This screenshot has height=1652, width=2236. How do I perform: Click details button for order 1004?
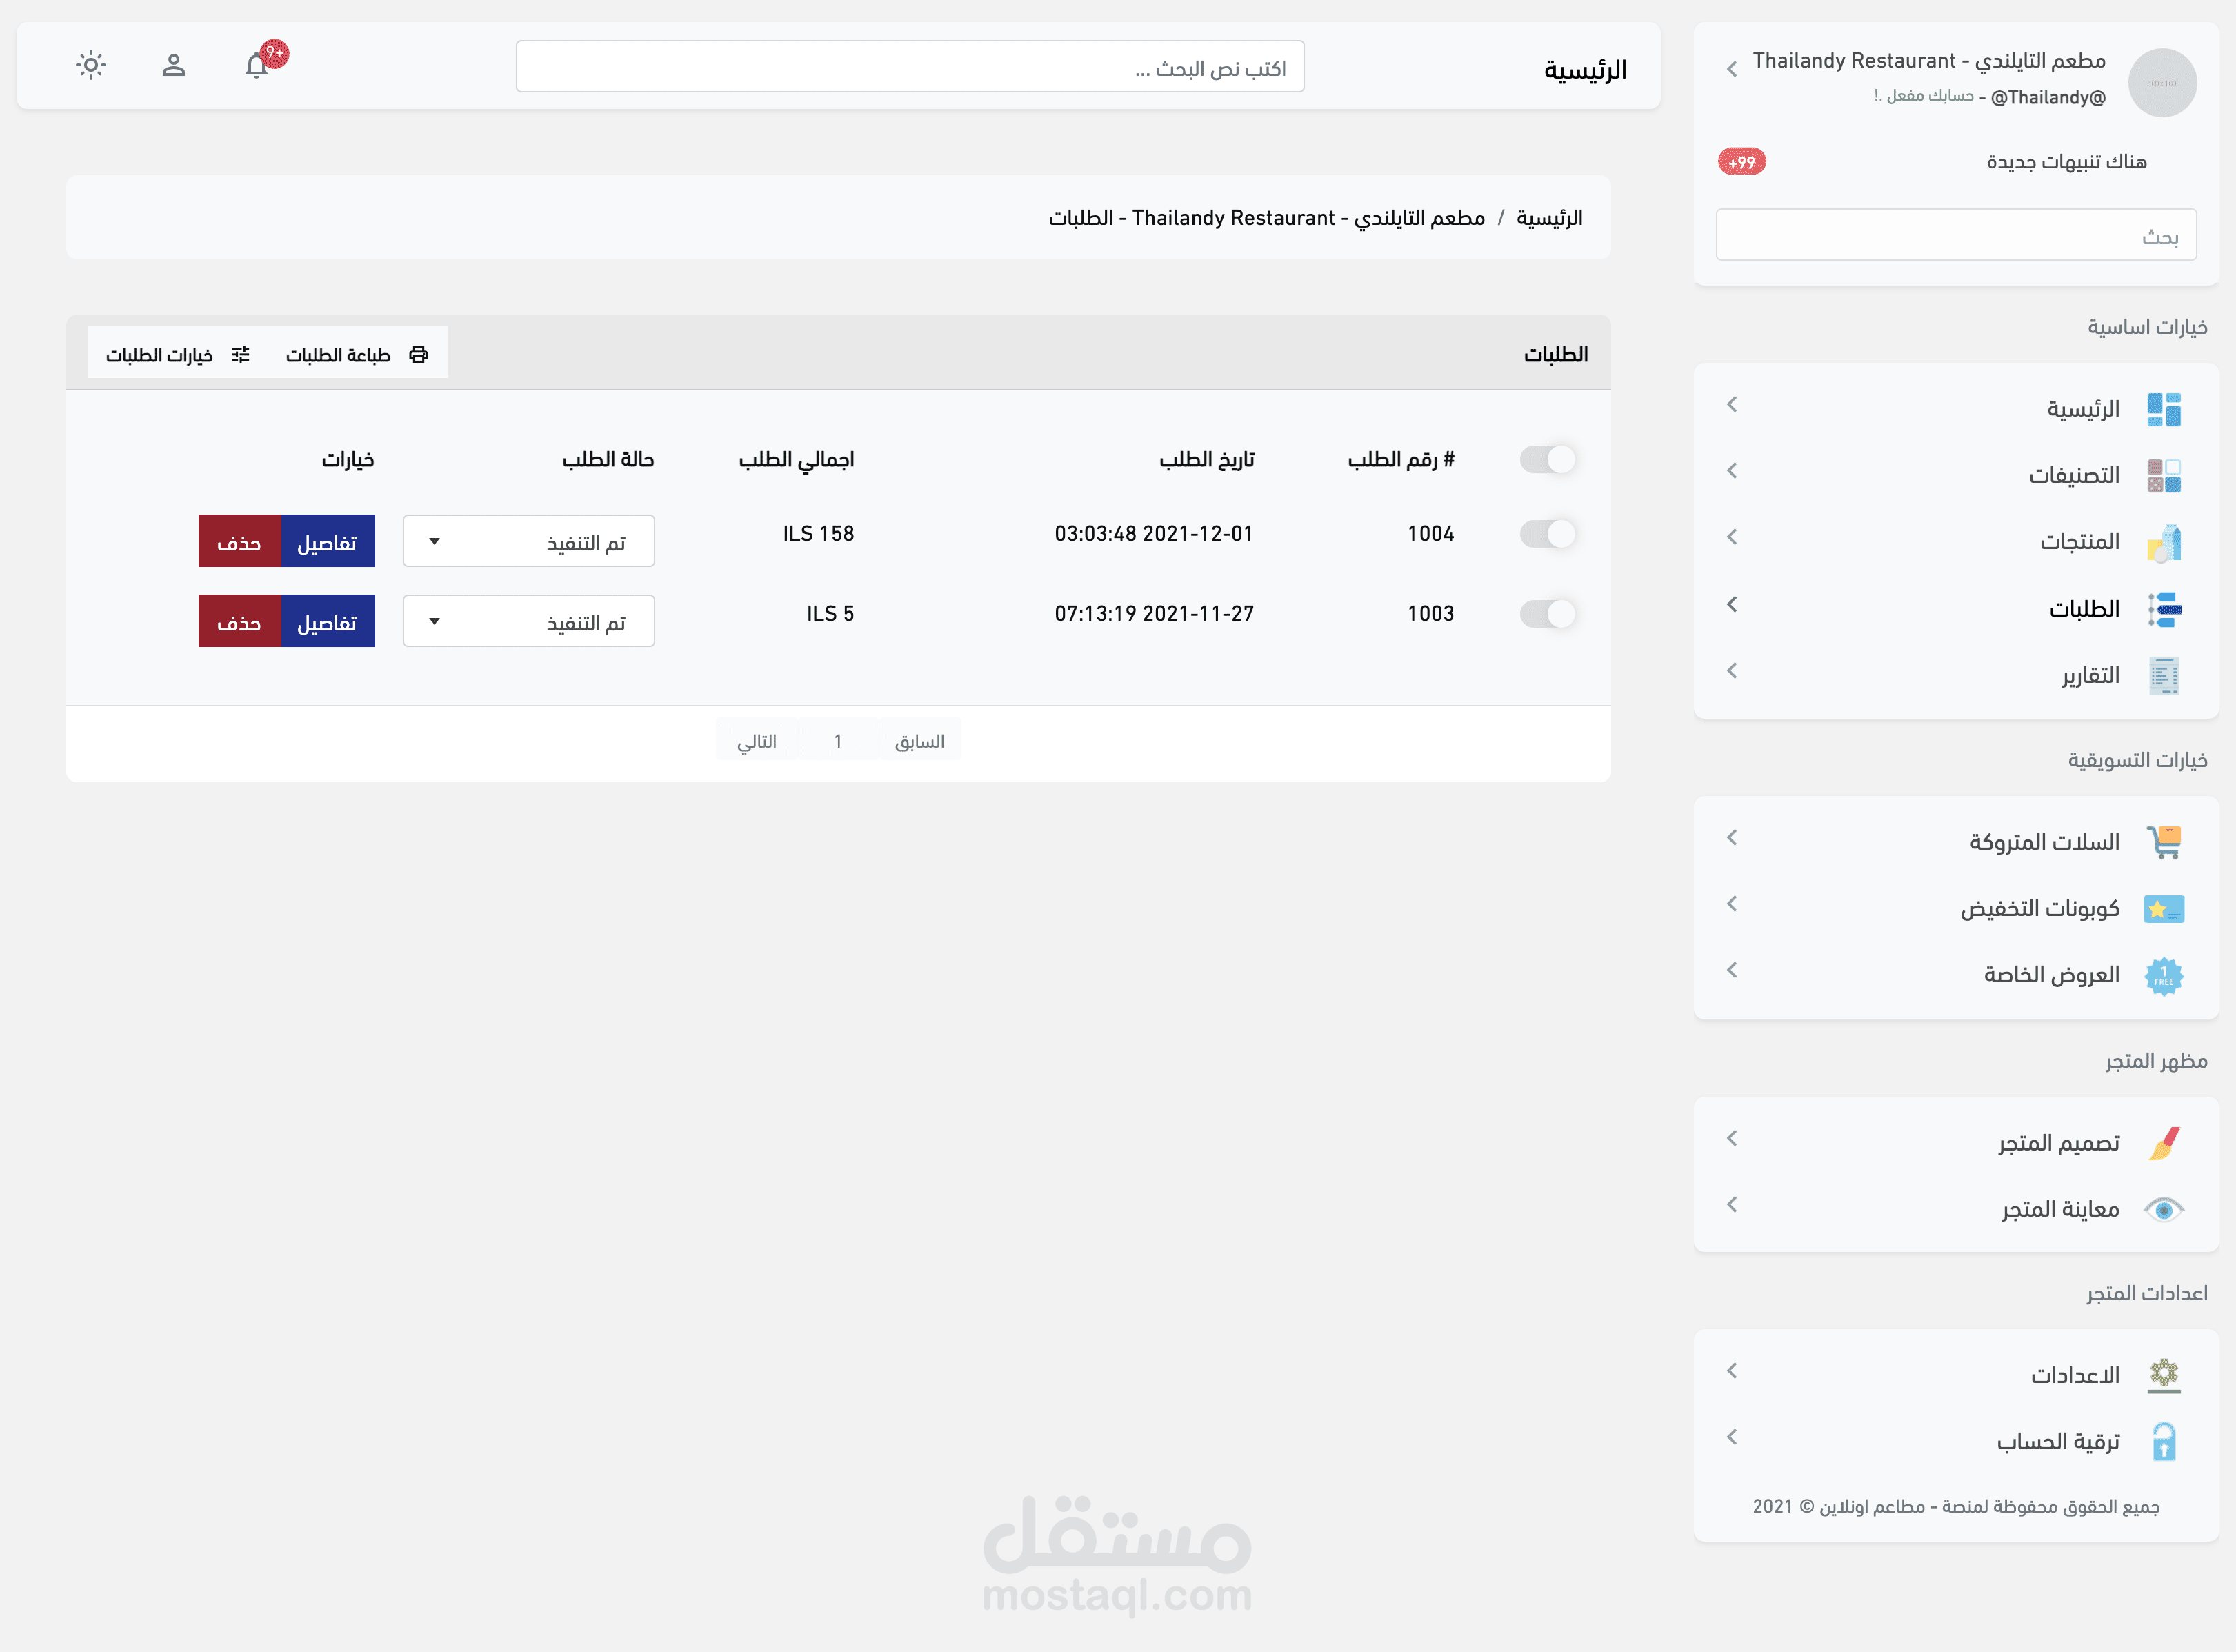pyautogui.click(x=327, y=541)
